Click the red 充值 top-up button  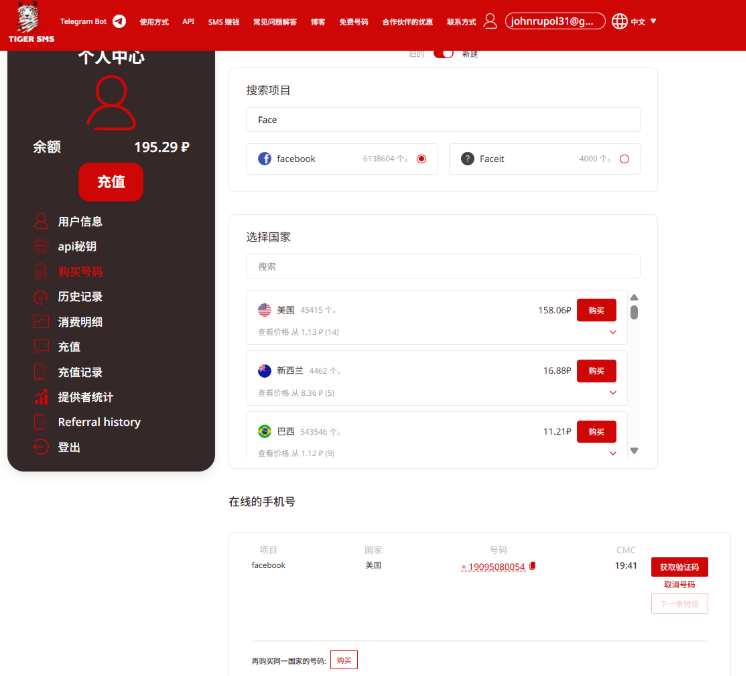111,182
